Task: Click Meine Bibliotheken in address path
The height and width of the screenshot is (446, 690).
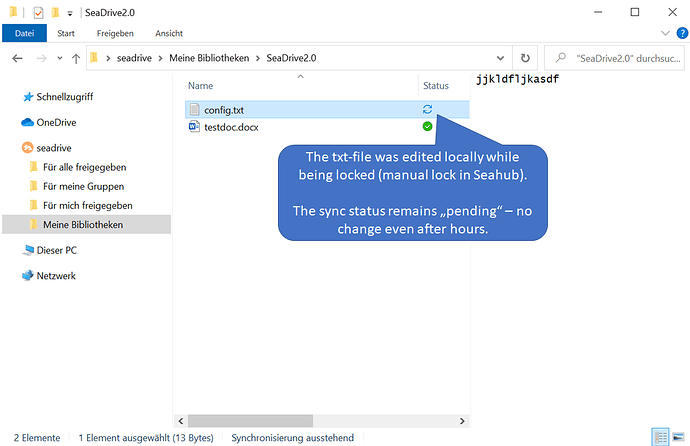Action: click(x=209, y=58)
